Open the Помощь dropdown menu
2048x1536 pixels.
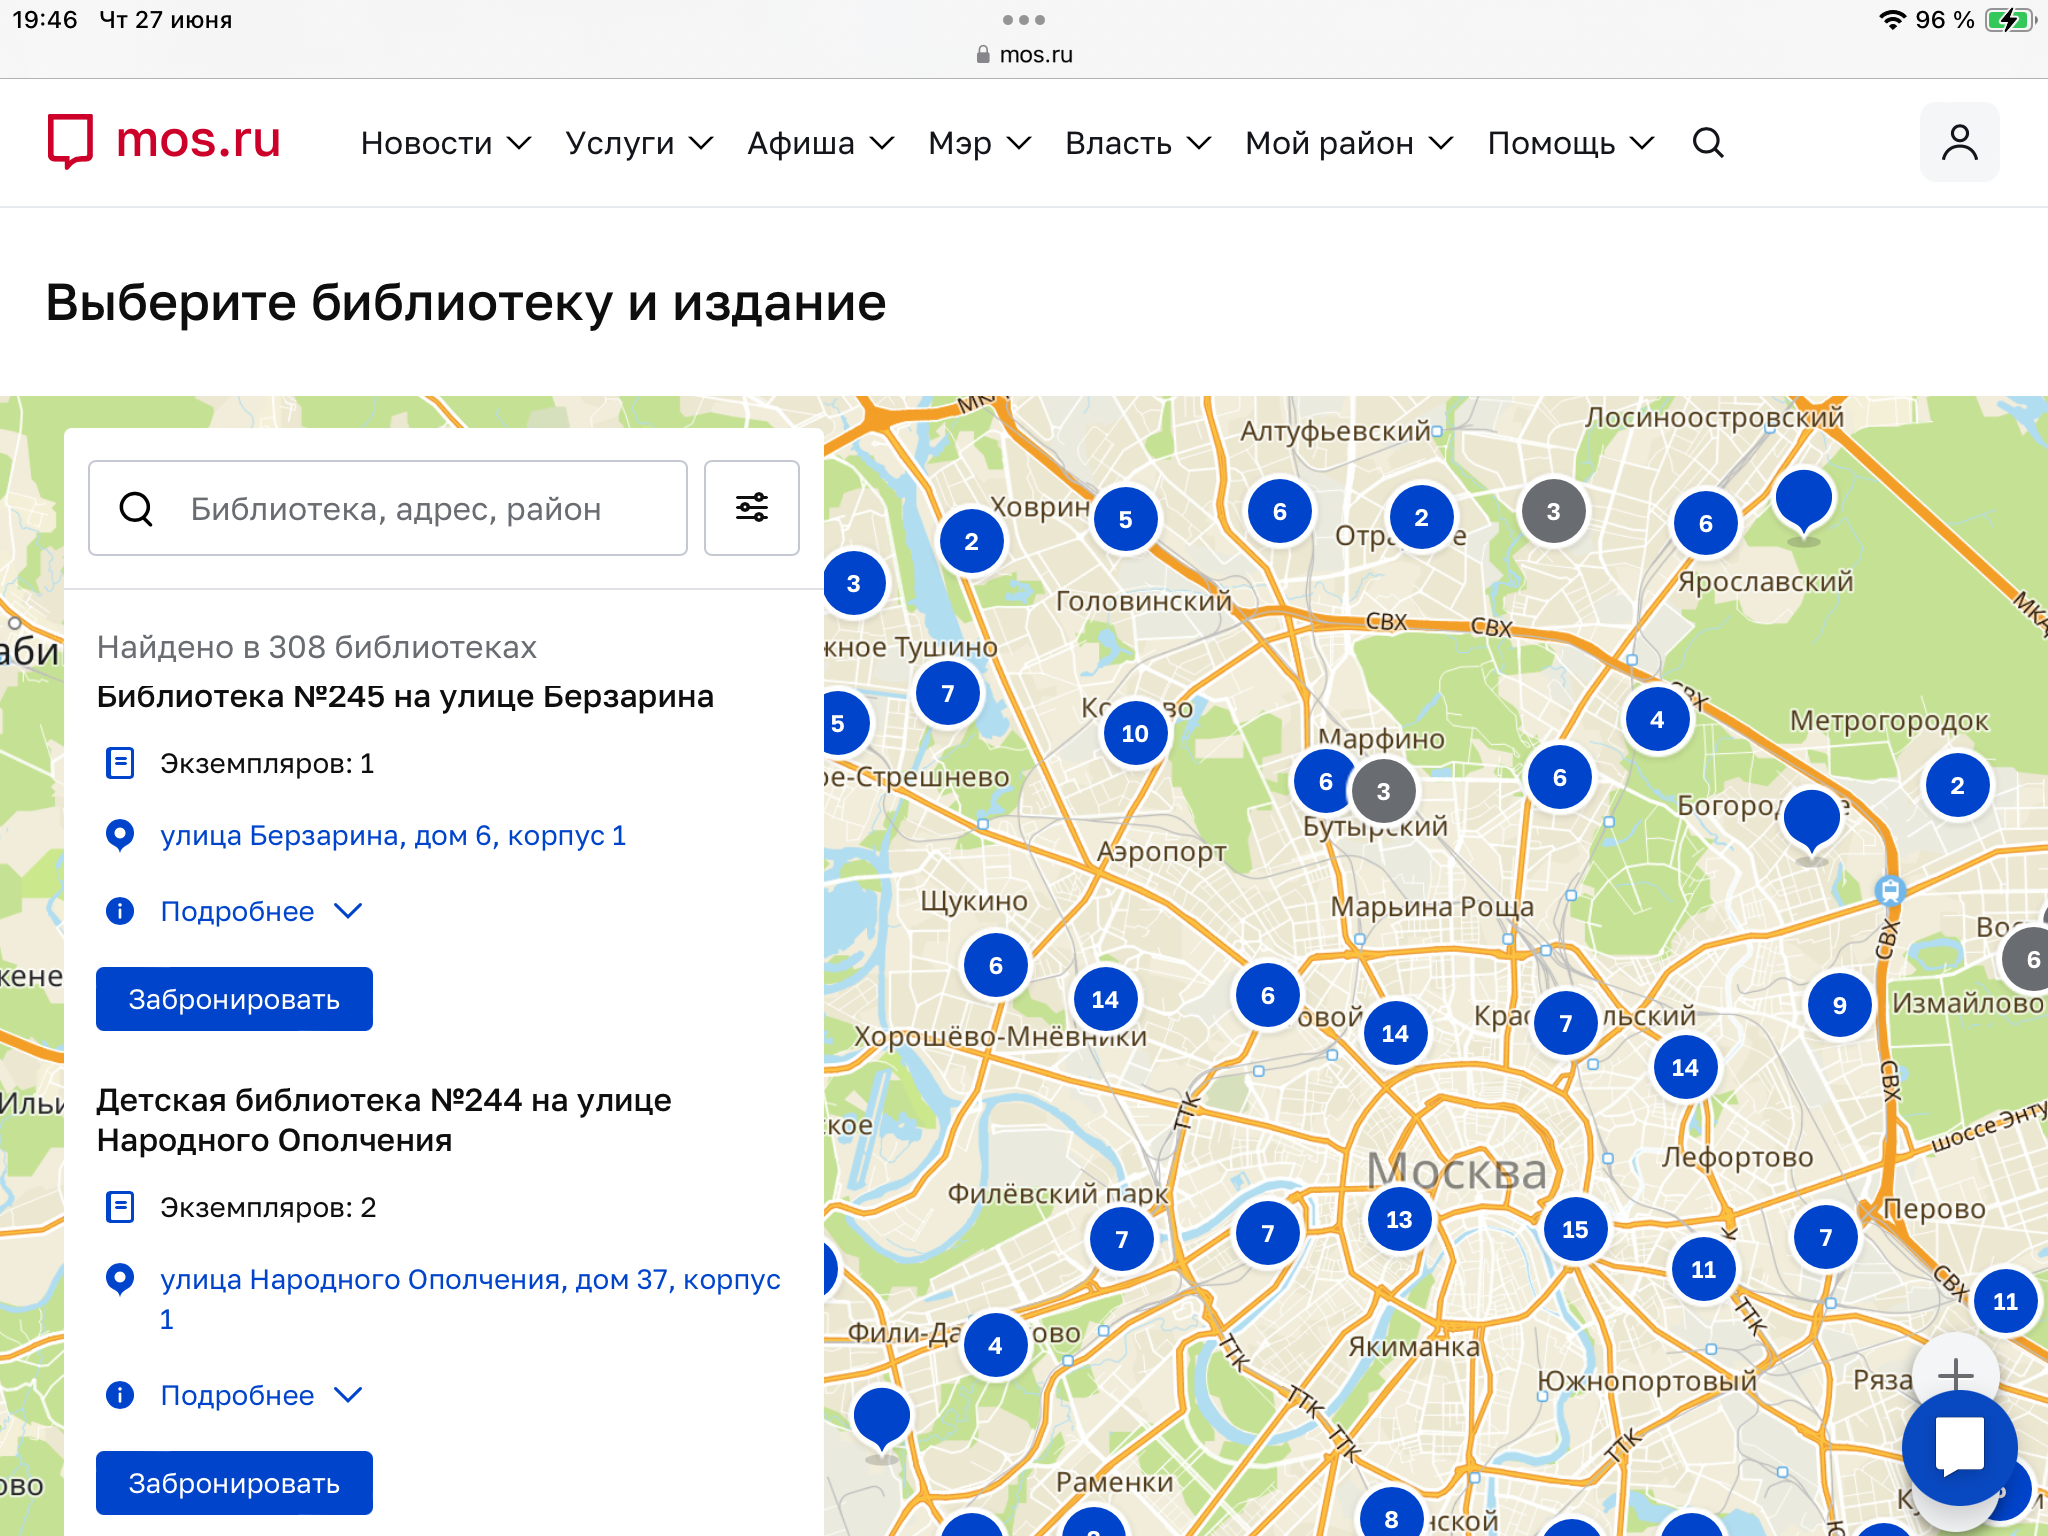click(1571, 143)
